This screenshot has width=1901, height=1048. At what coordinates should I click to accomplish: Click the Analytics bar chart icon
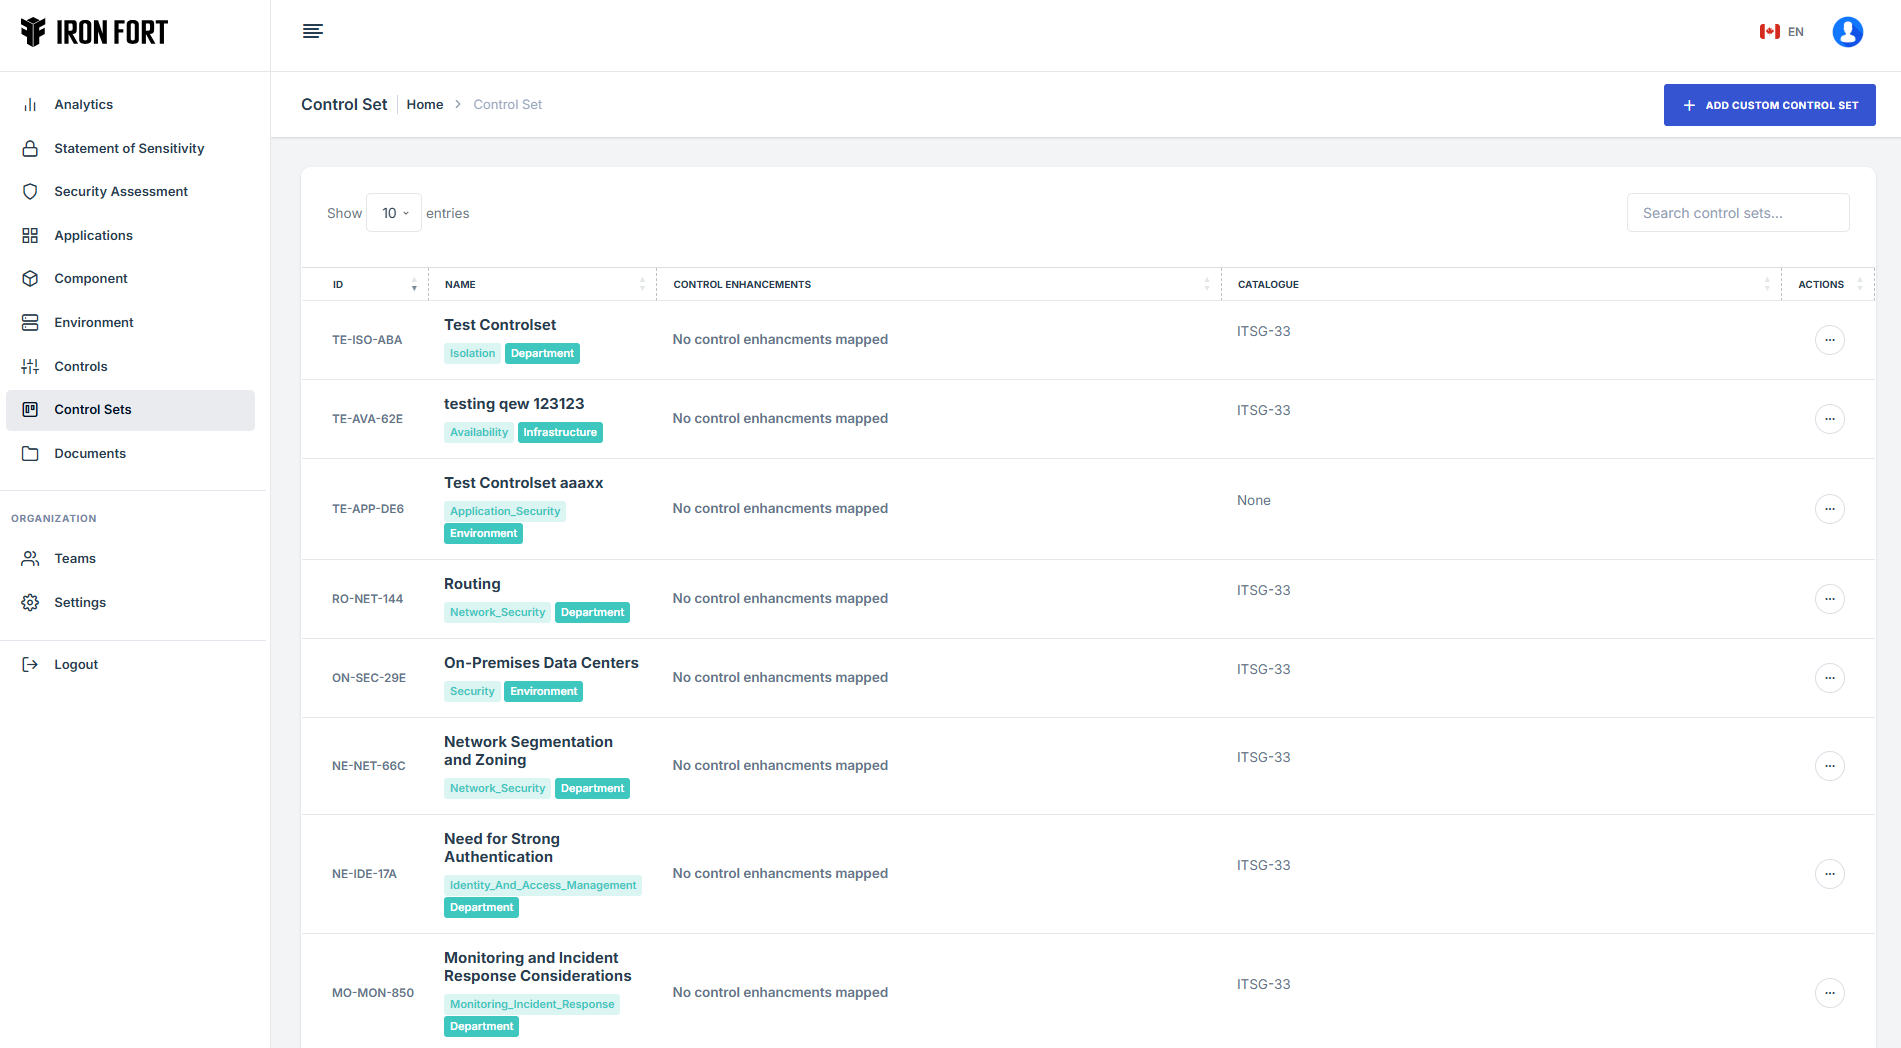click(x=30, y=105)
